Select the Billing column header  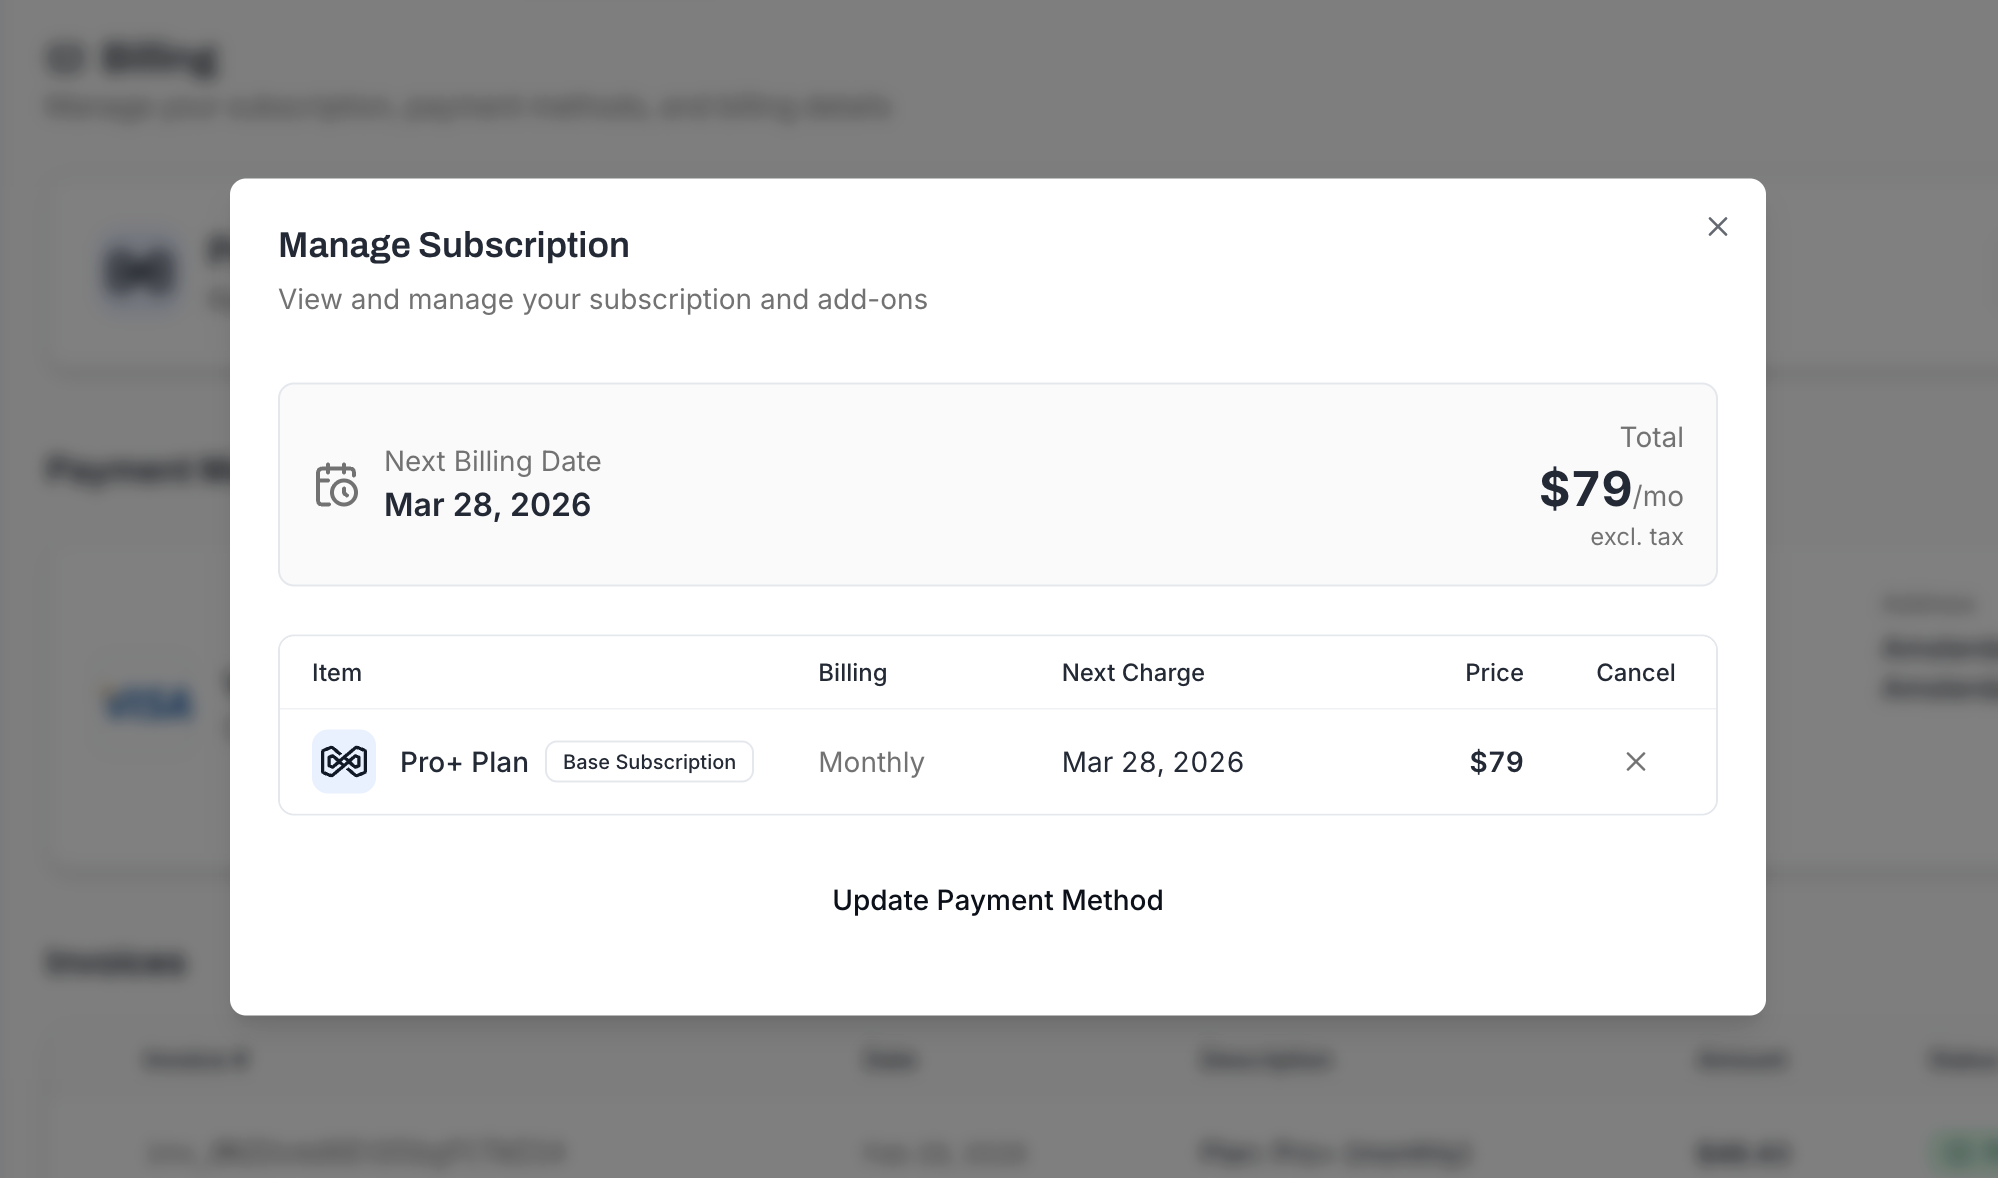point(852,672)
